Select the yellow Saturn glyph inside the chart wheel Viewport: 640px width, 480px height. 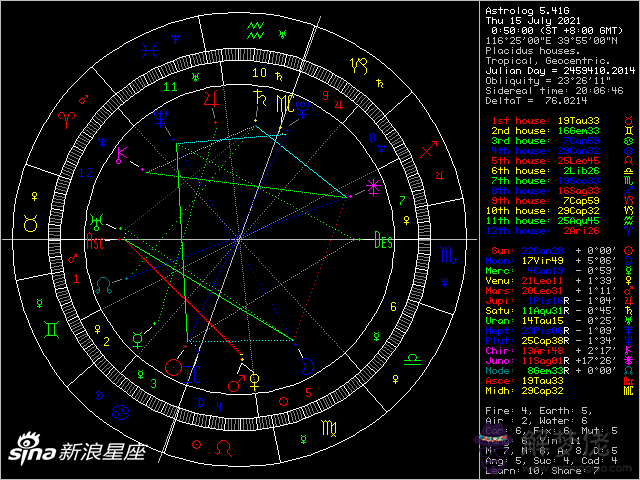(260, 98)
